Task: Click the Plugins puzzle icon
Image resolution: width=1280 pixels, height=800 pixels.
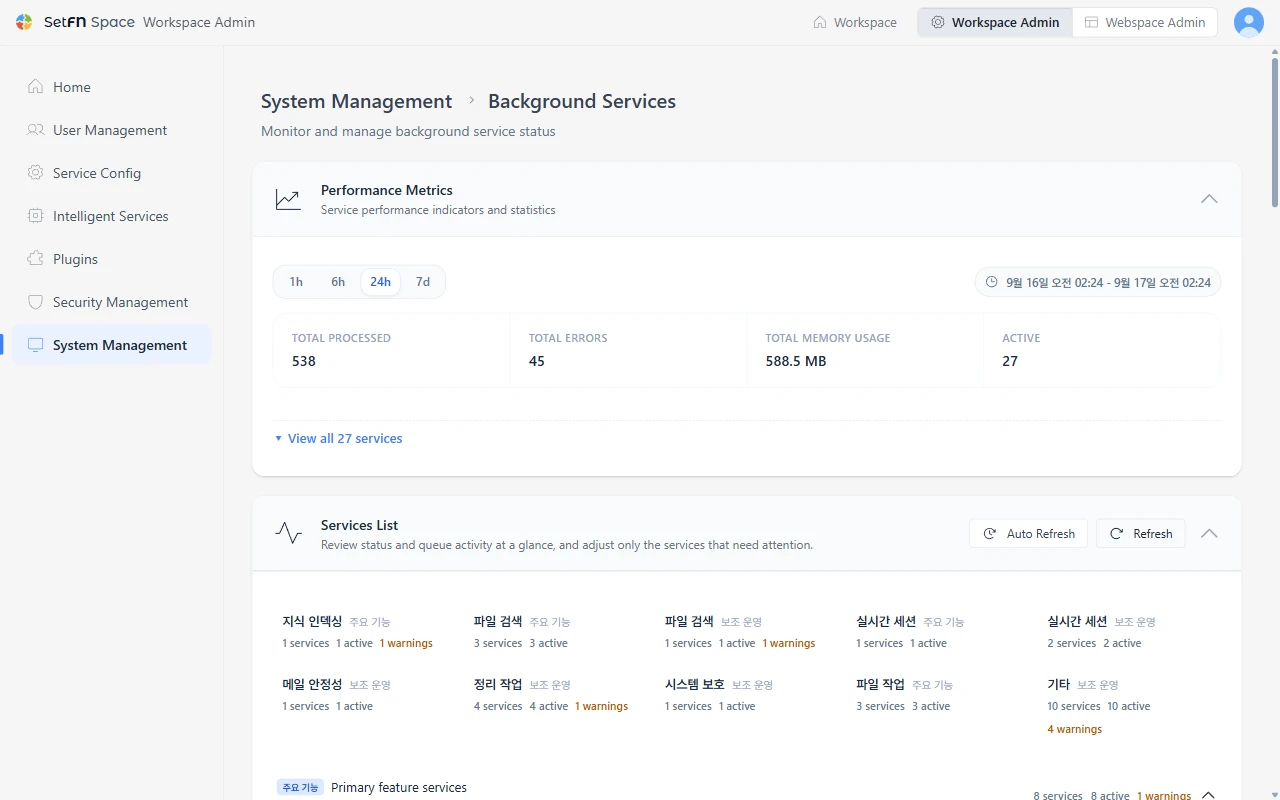Action: click(x=36, y=259)
